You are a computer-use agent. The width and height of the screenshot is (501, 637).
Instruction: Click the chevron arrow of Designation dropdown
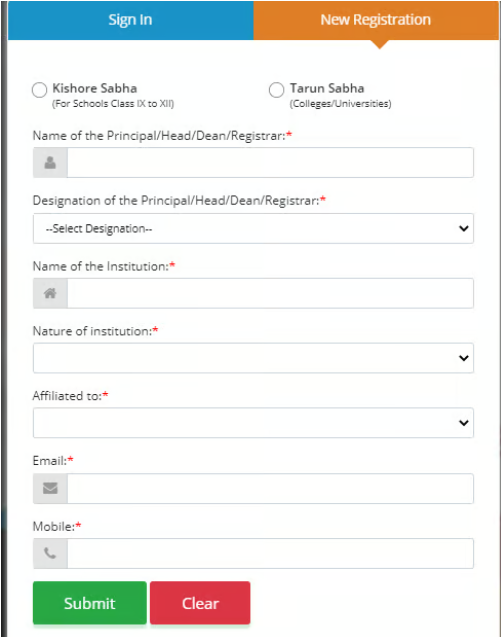(x=464, y=228)
